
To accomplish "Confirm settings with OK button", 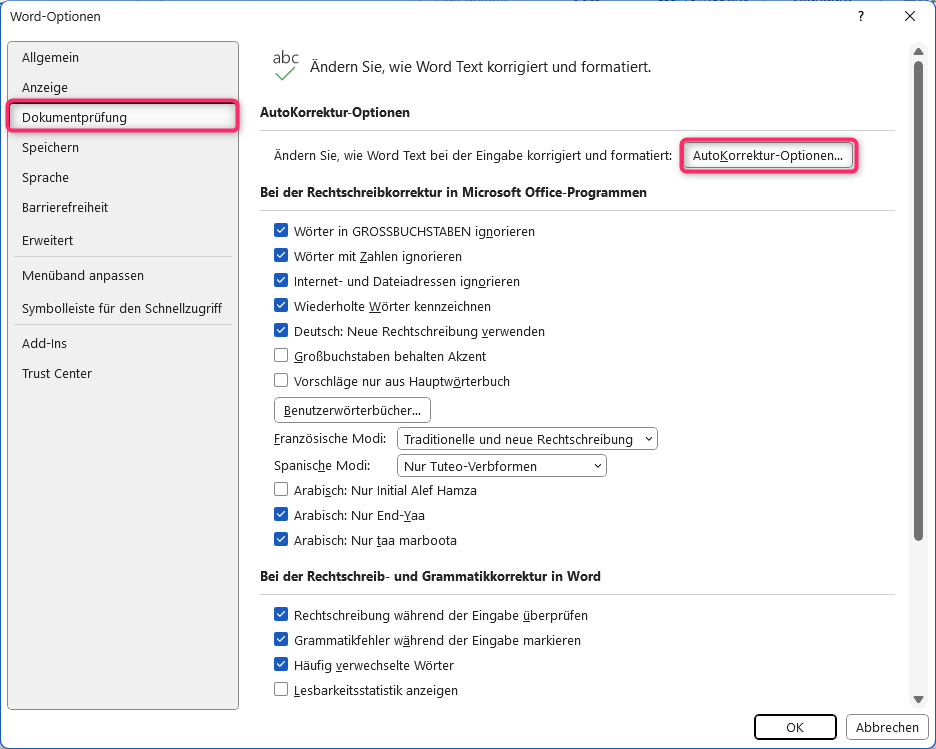I will coord(795,727).
